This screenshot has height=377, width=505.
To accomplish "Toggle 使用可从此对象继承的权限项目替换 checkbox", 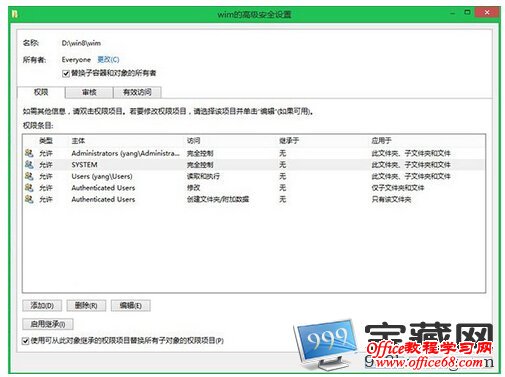I will [x=25, y=341].
